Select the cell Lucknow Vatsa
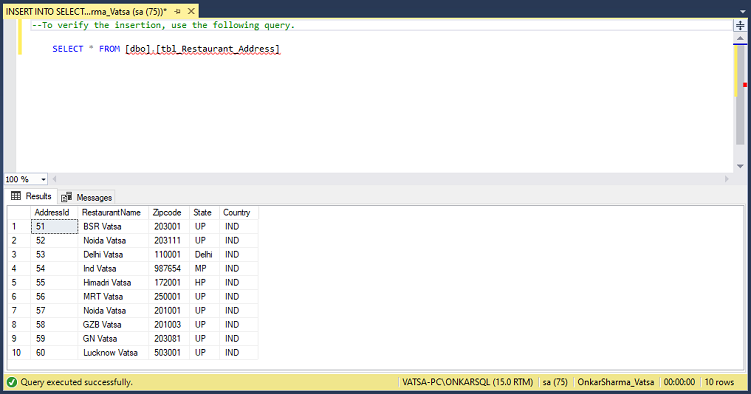 [113, 353]
